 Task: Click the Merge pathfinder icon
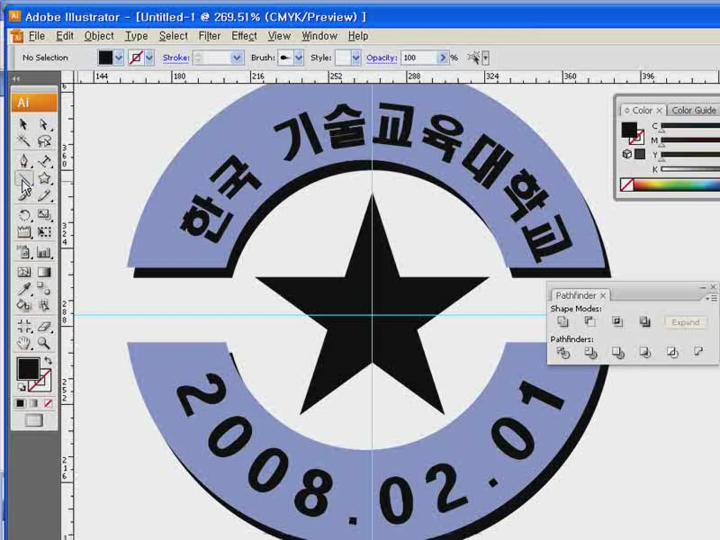tap(618, 353)
